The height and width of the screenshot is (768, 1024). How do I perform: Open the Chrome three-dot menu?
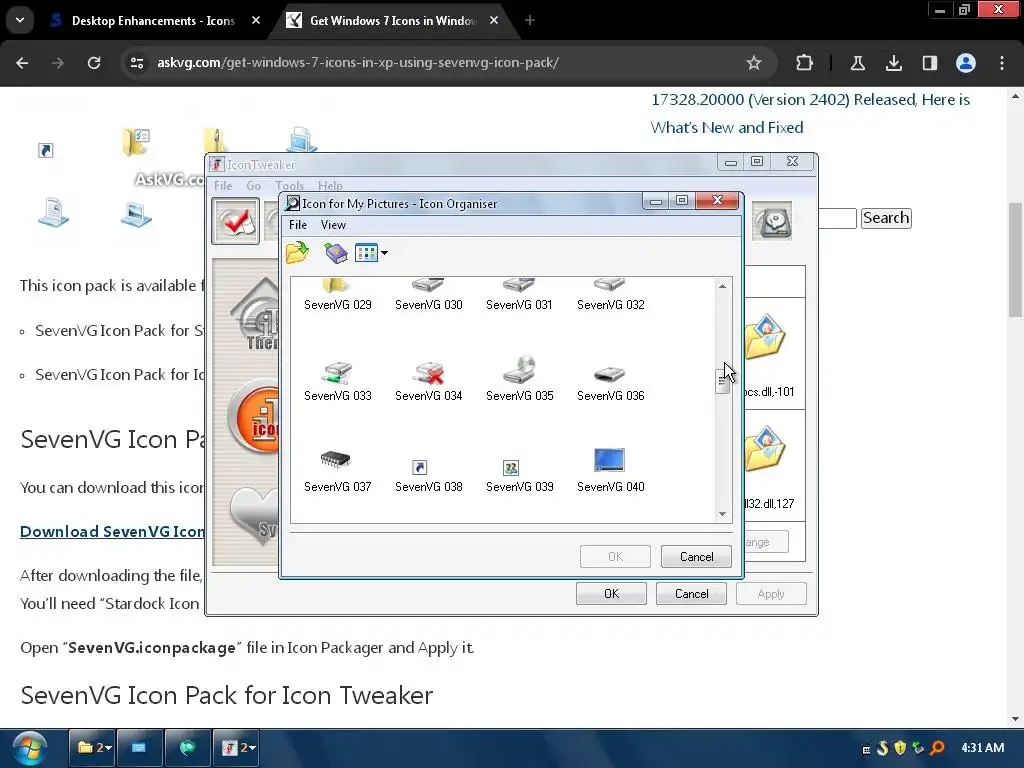[1002, 63]
